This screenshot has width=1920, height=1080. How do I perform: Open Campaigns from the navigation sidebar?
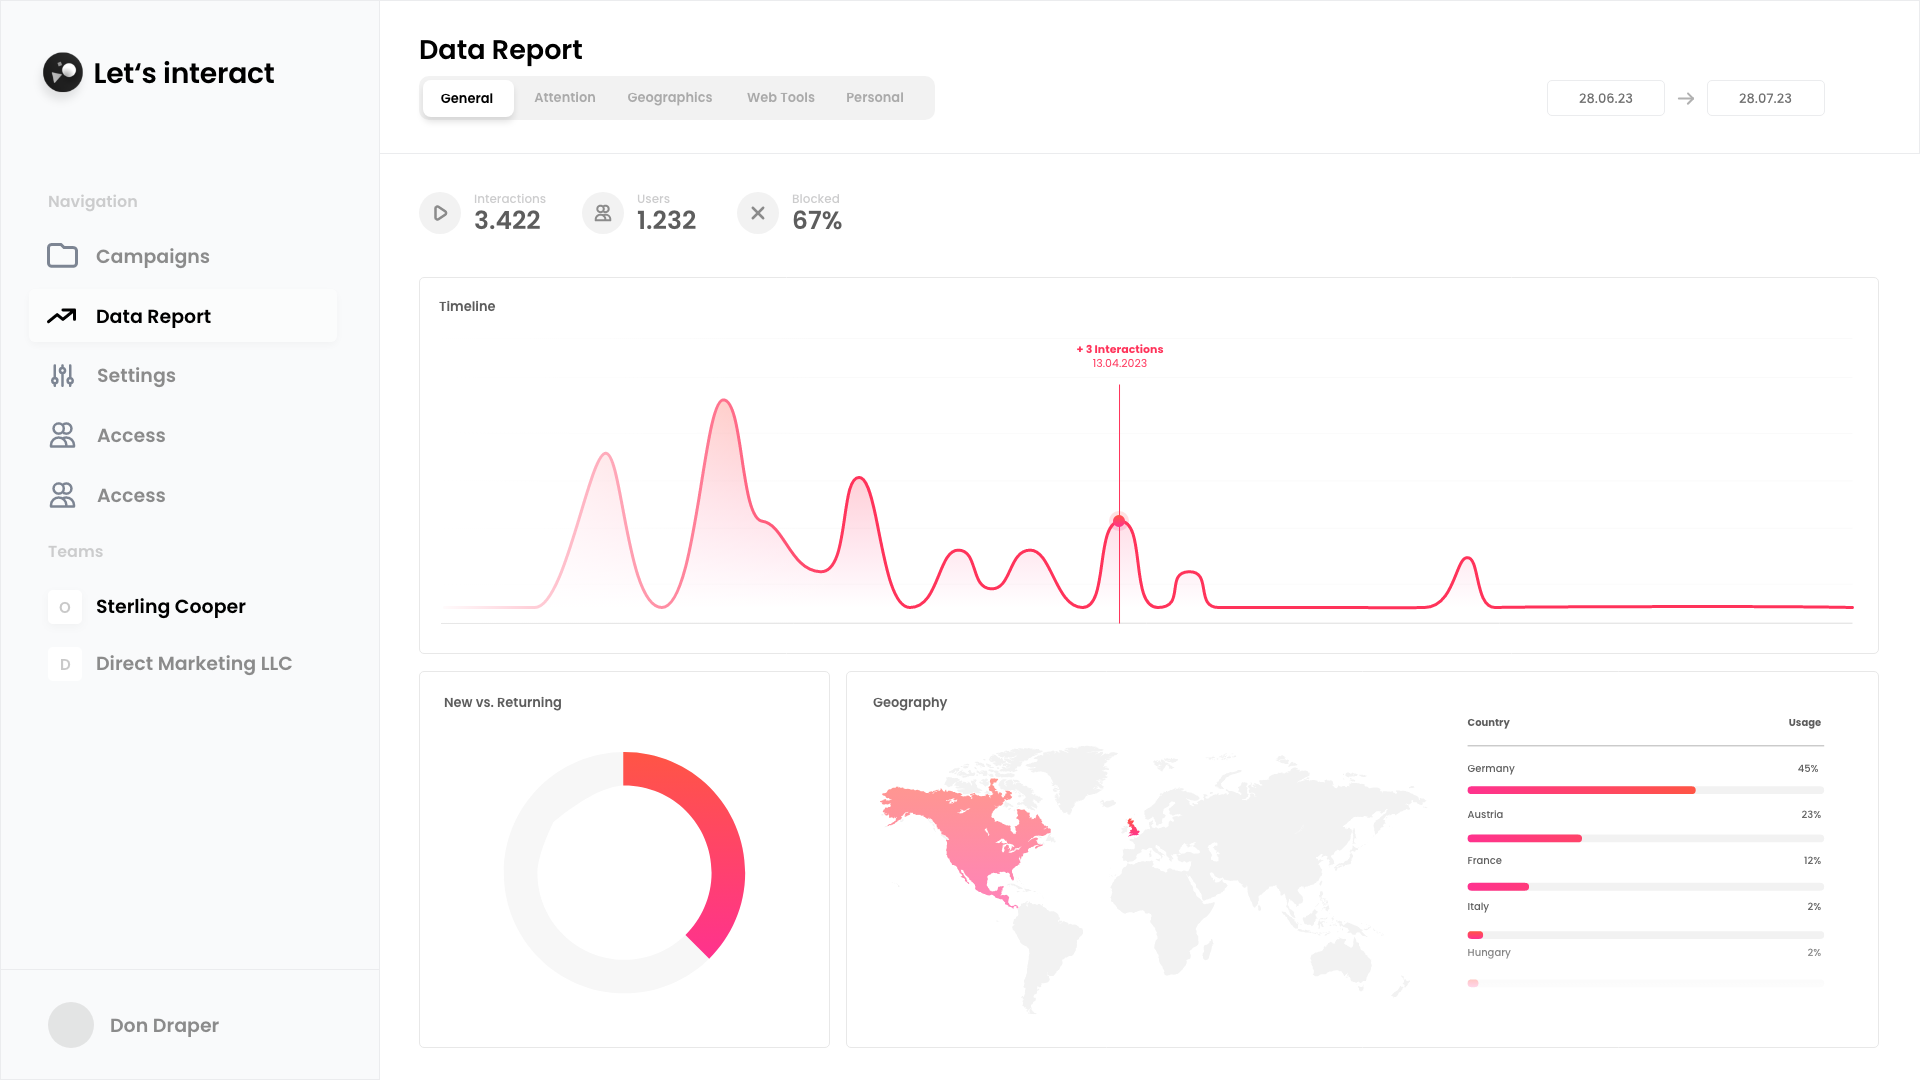152,256
